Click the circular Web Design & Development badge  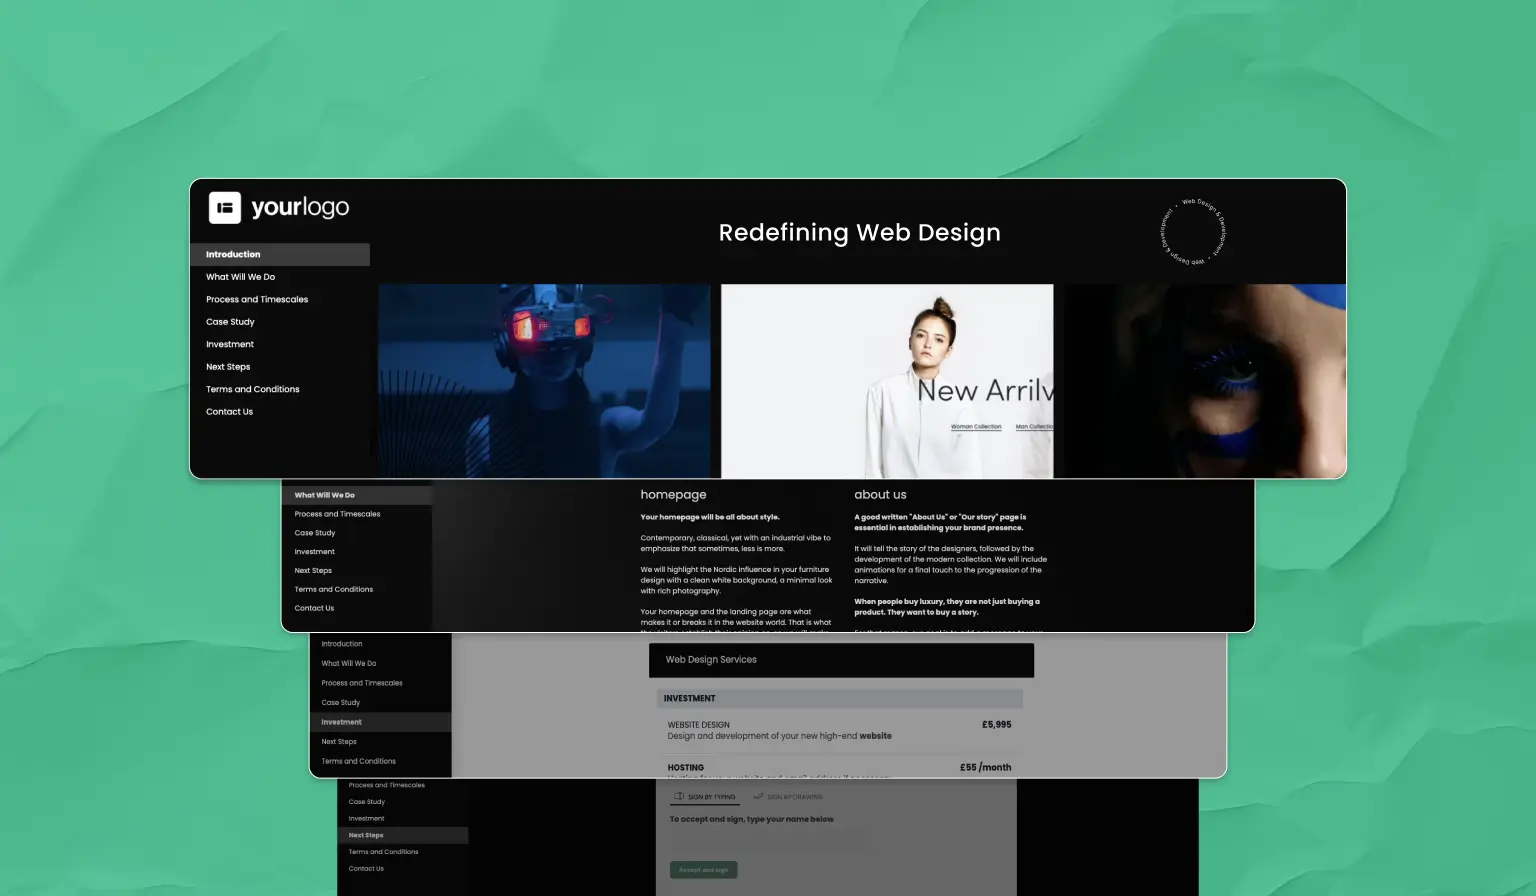(1193, 232)
